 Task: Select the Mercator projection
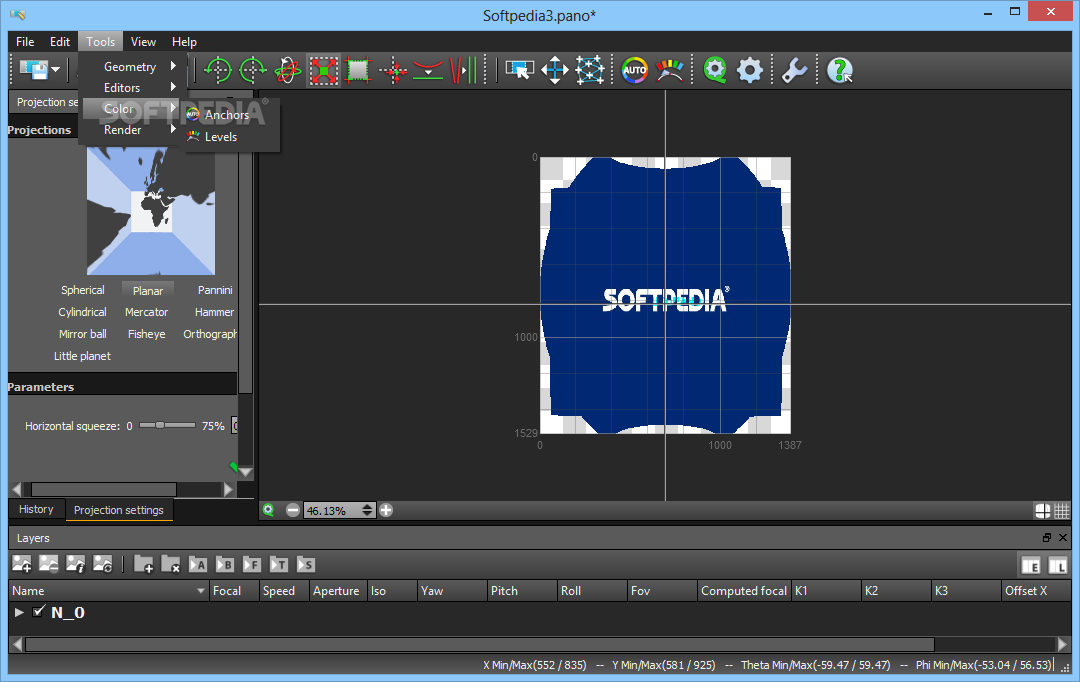pos(146,312)
